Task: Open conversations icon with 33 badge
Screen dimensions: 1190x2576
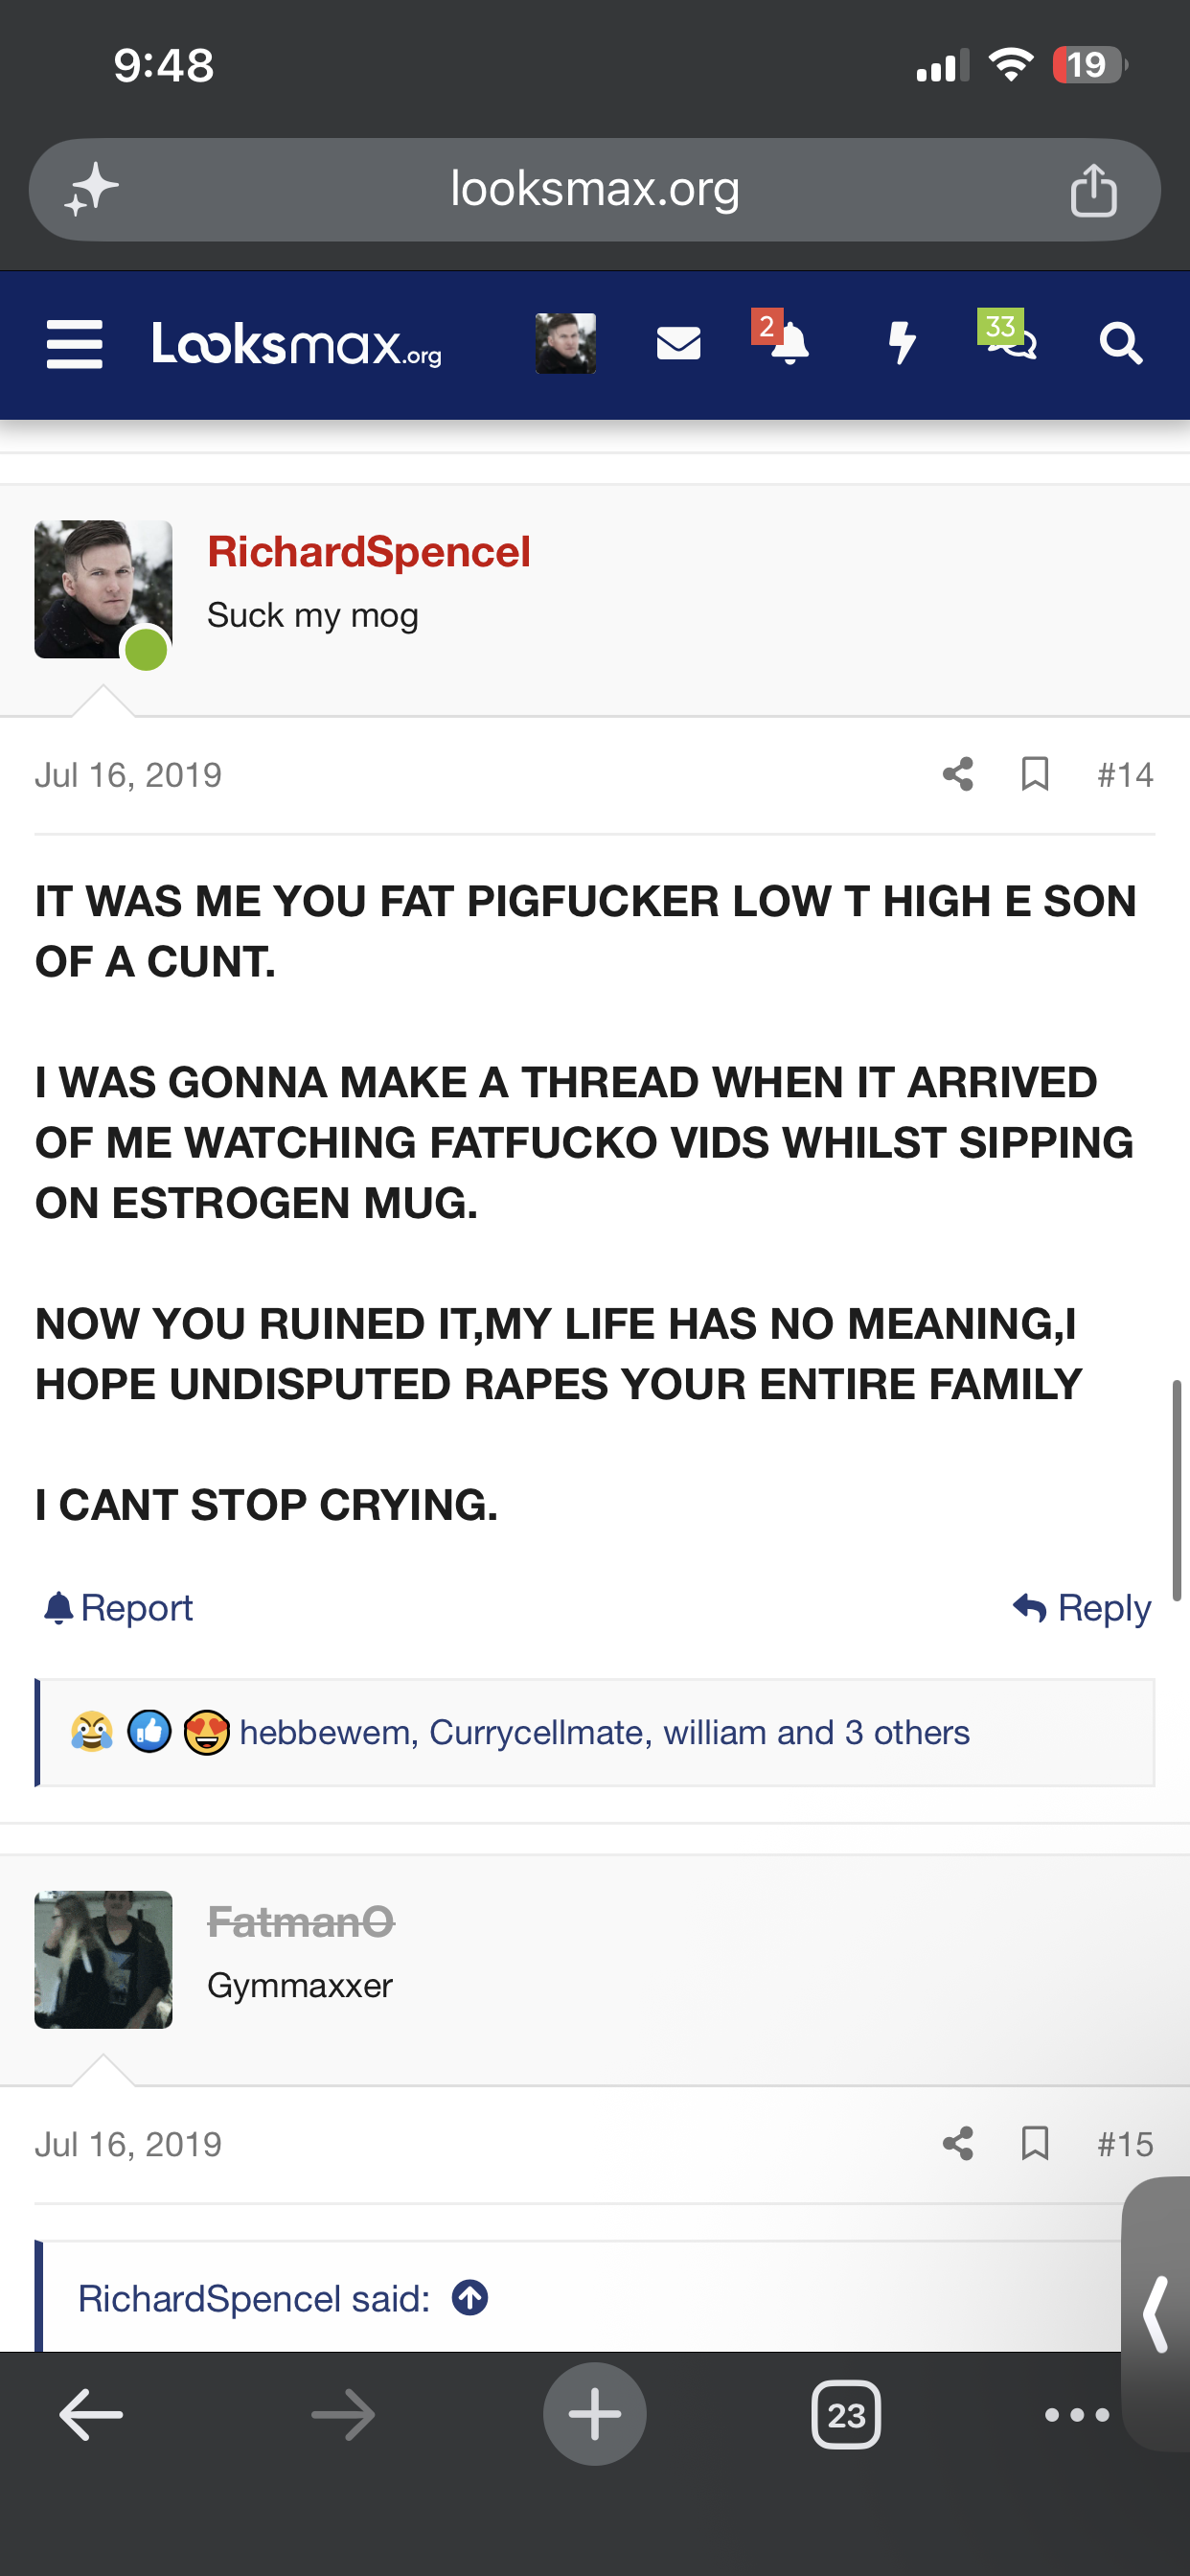Action: pyautogui.click(x=1007, y=335)
